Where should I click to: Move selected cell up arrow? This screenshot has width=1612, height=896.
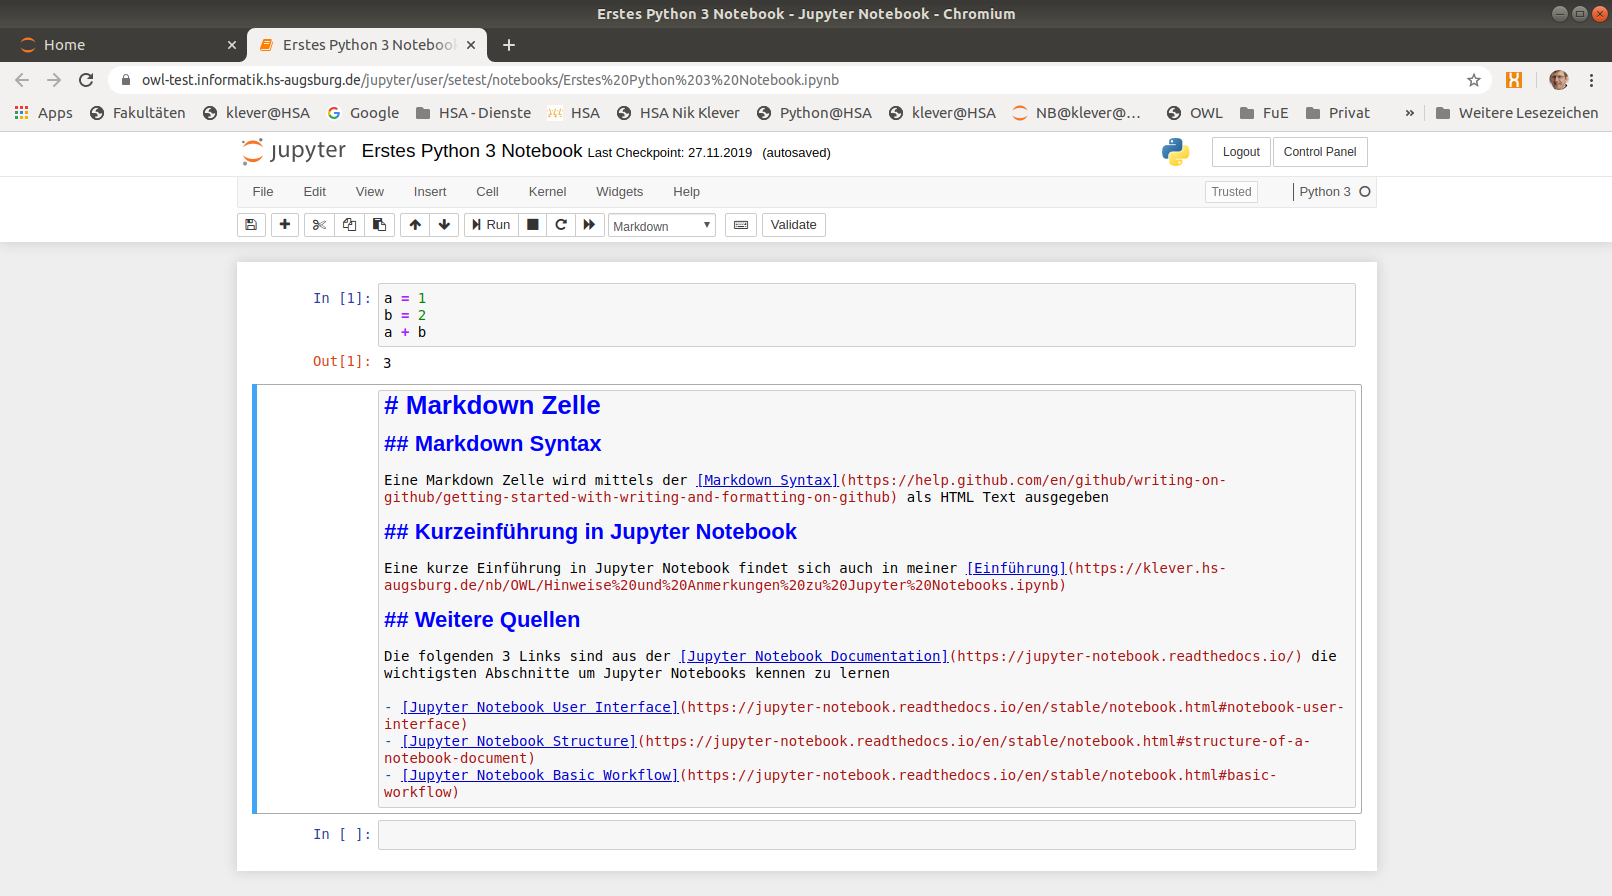click(x=415, y=225)
